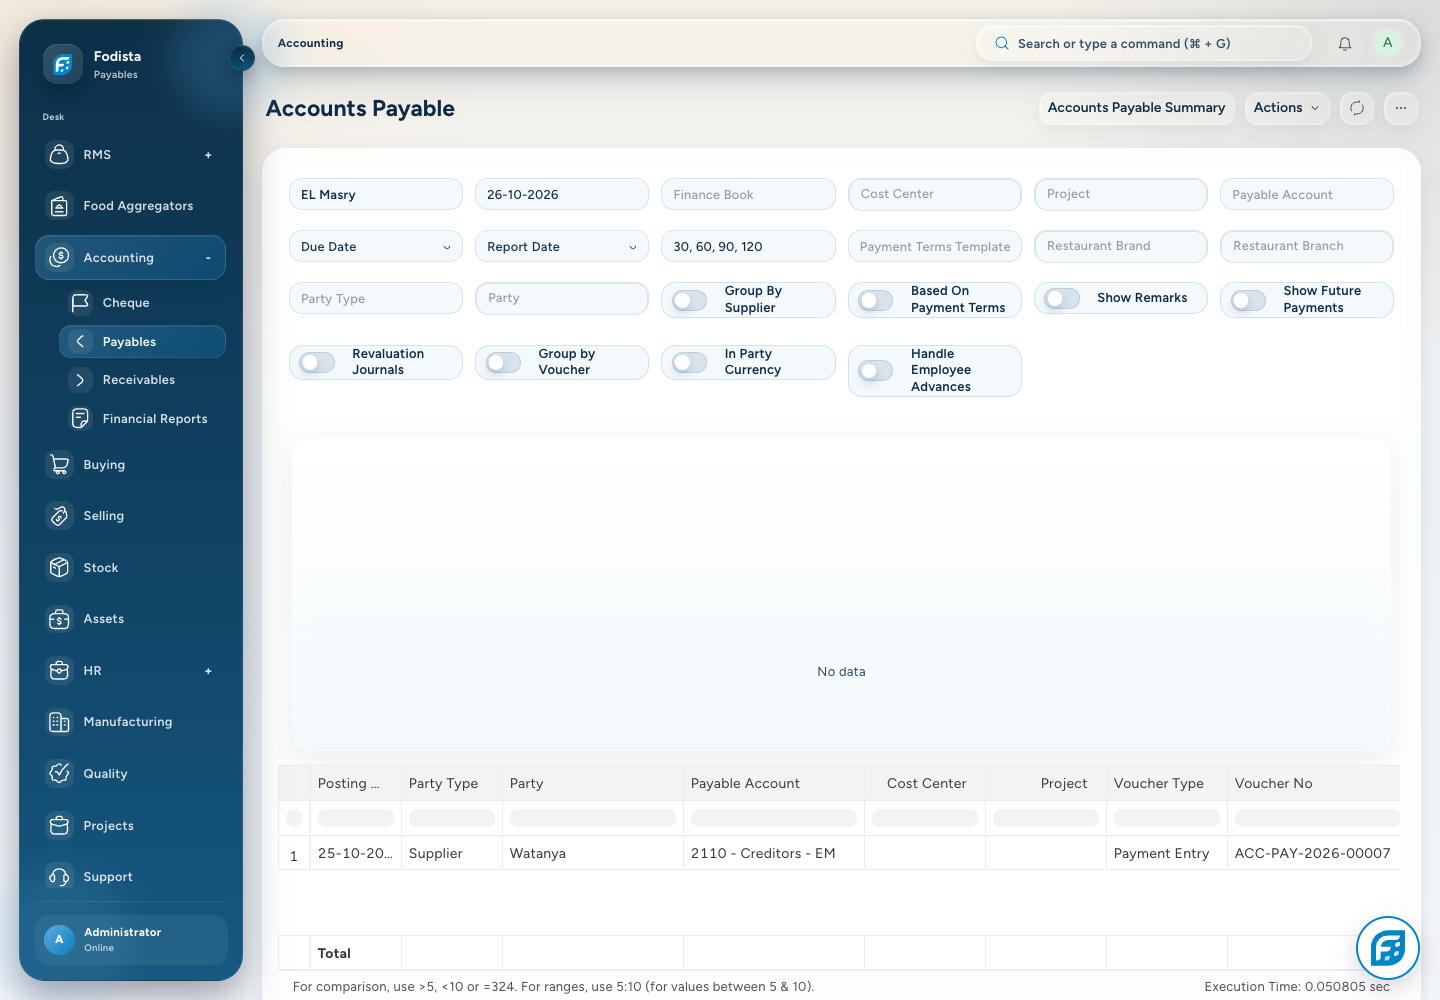Open the Quality checkmark icon

tap(60, 774)
